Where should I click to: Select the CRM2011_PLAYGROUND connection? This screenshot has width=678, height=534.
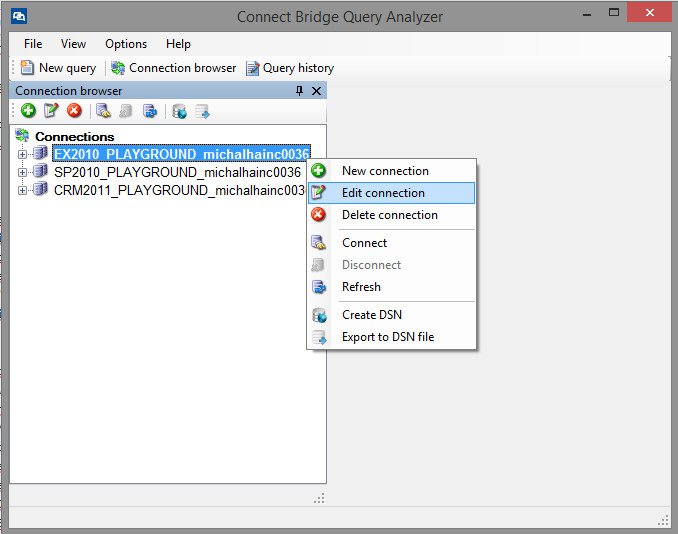179,190
